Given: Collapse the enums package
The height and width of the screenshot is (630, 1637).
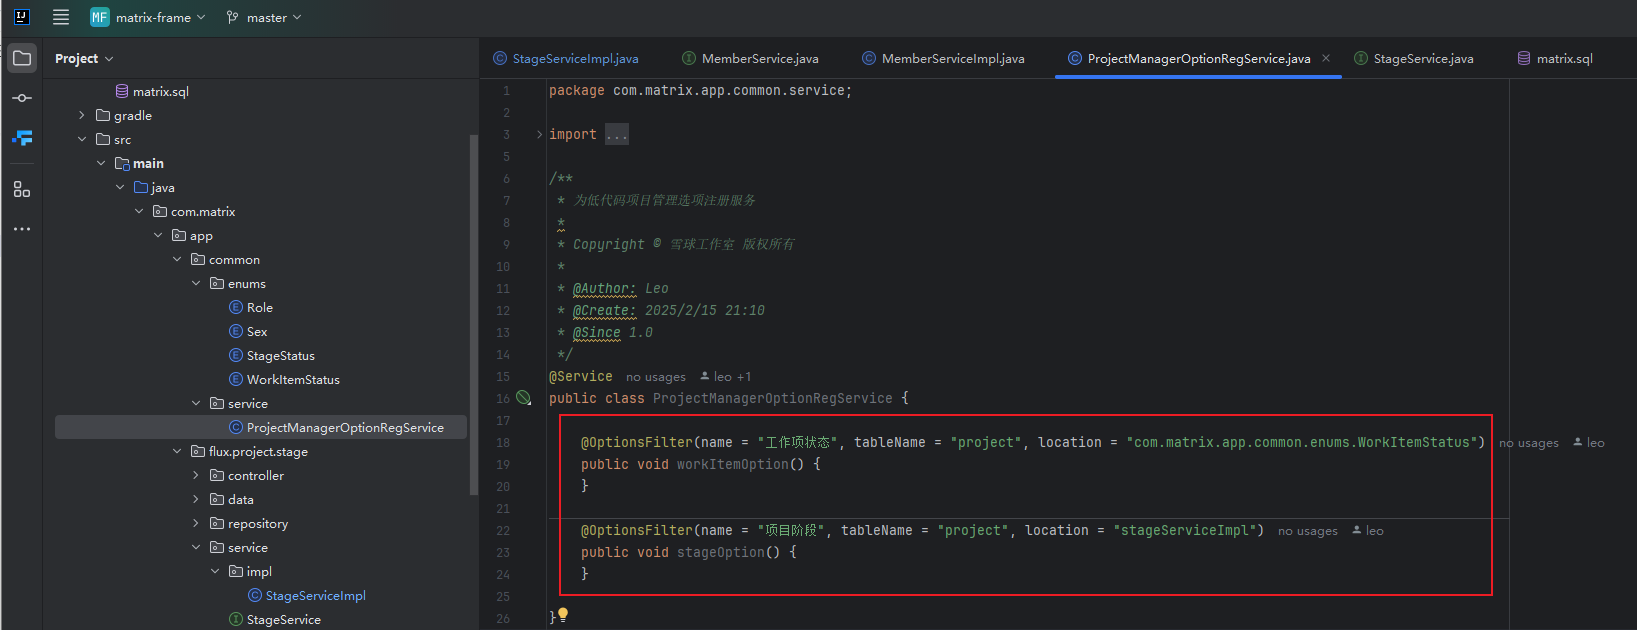Looking at the screenshot, I should 196,283.
